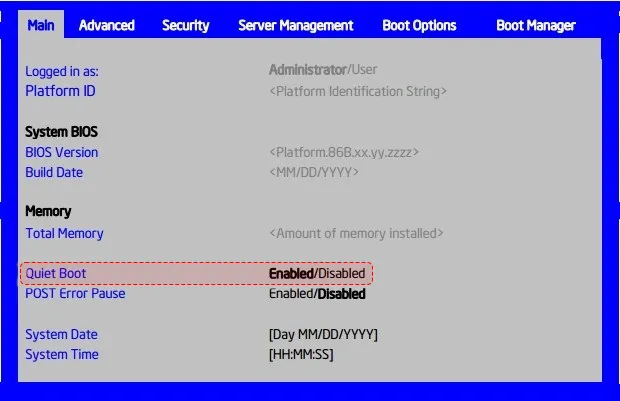Click the Build Date entry
The image size is (620, 401).
pos(54,173)
